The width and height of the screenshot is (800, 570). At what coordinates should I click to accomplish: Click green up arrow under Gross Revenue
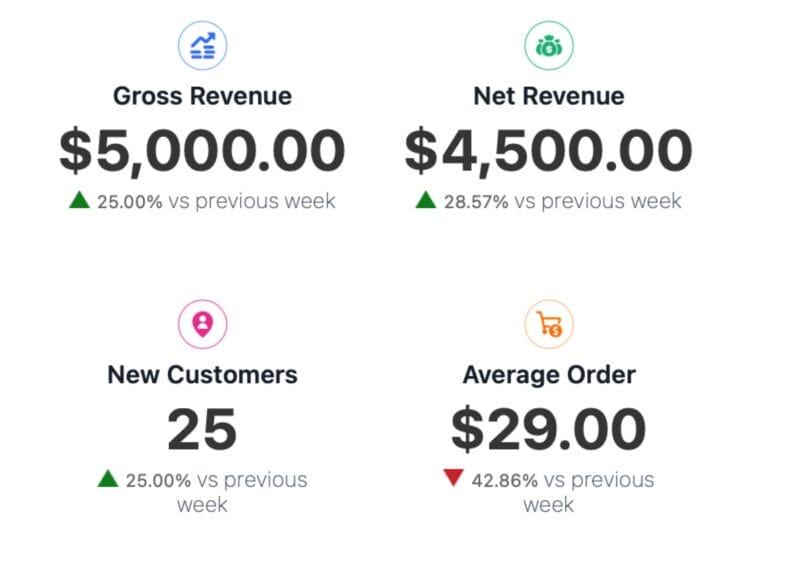point(80,200)
